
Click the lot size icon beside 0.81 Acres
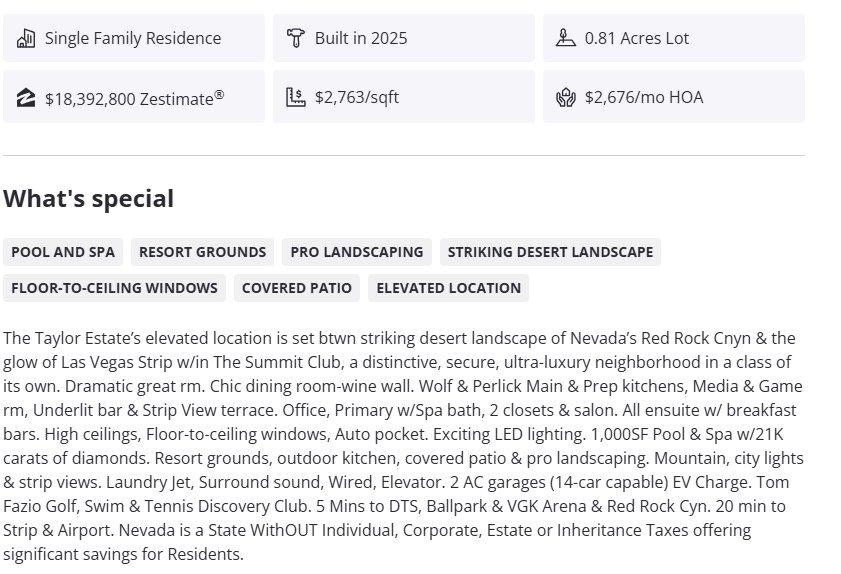(565, 39)
